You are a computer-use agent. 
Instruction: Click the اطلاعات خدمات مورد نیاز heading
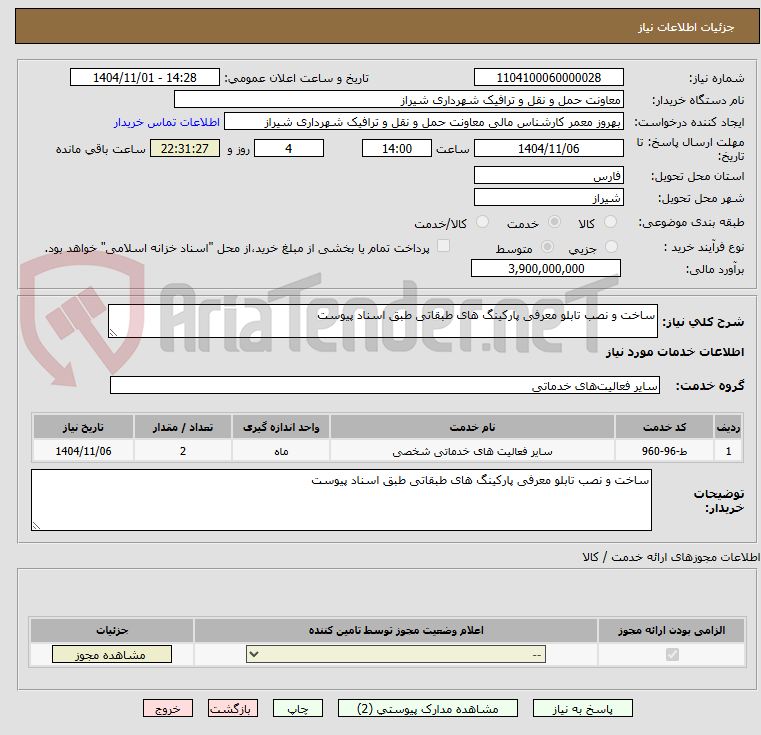pyautogui.click(x=675, y=352)
